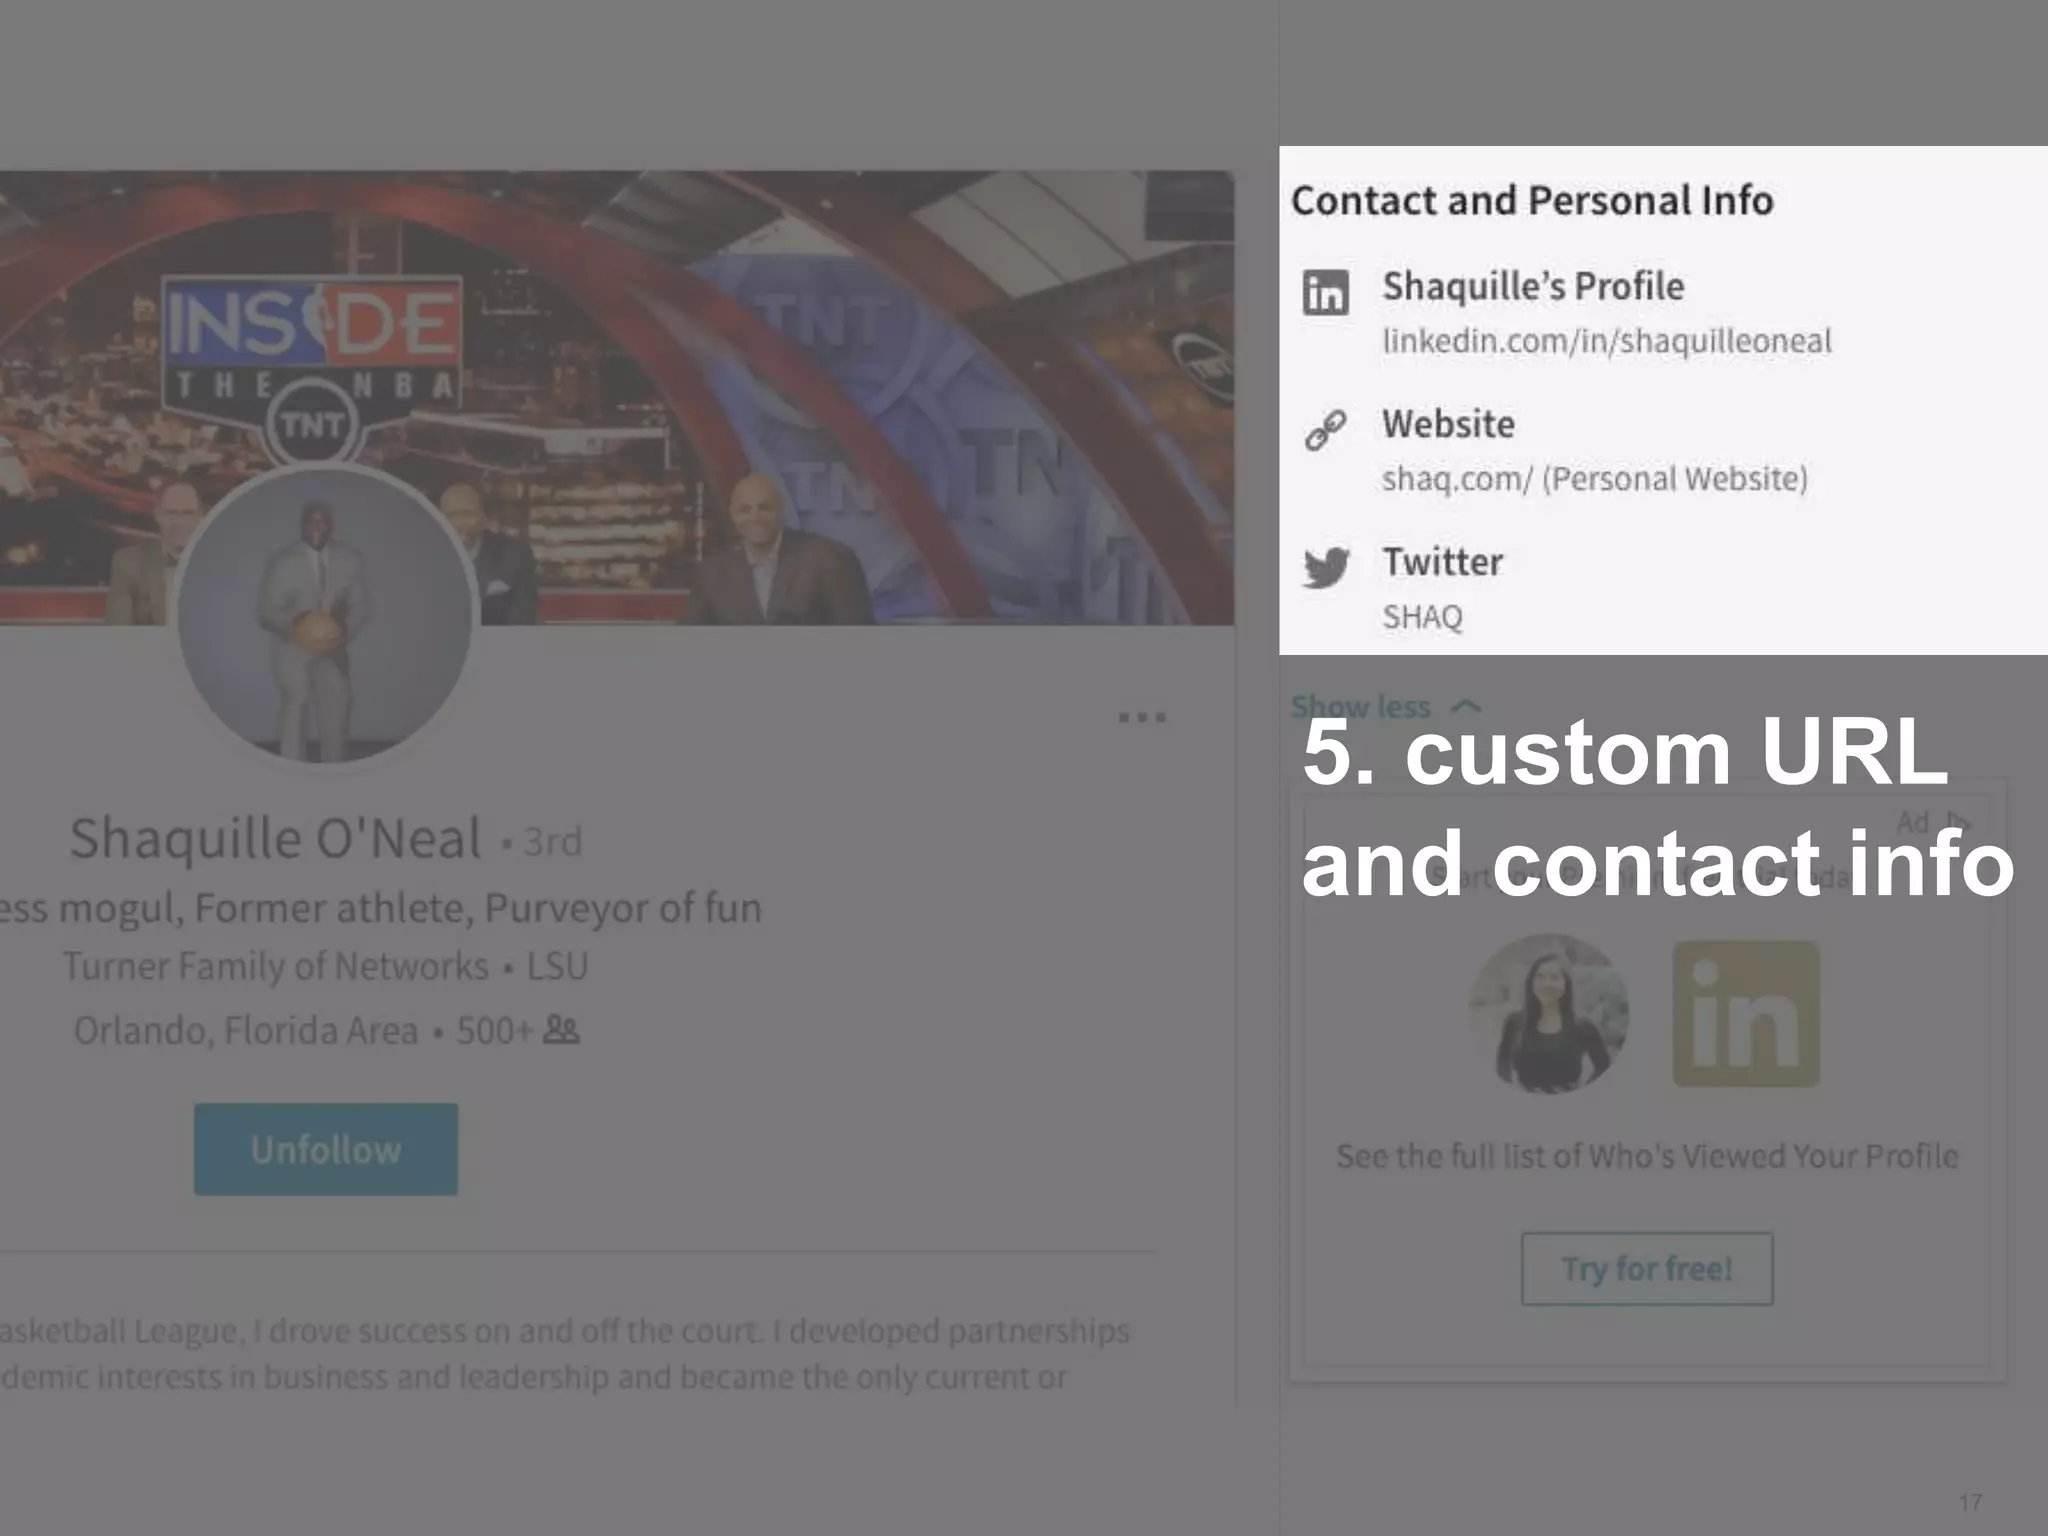Open the shaq.com personal website link
The width and height of the screenshot is (2048, 1536).
[1595, 479]
